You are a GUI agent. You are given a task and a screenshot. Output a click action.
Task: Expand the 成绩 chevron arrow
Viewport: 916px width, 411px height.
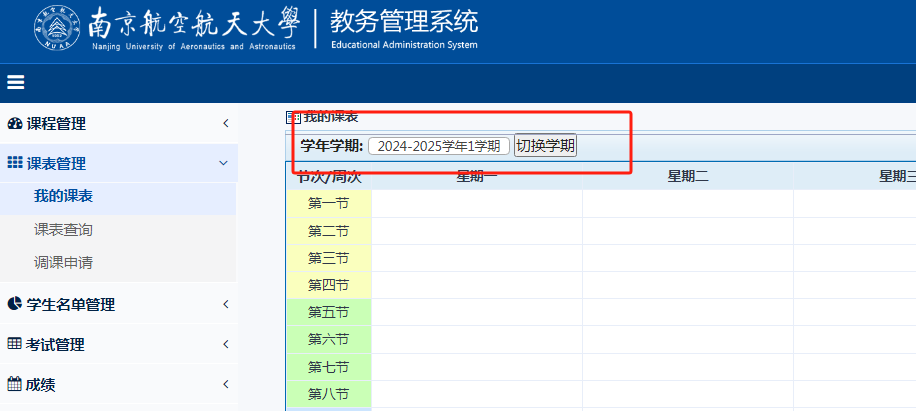tap(225, 384)
